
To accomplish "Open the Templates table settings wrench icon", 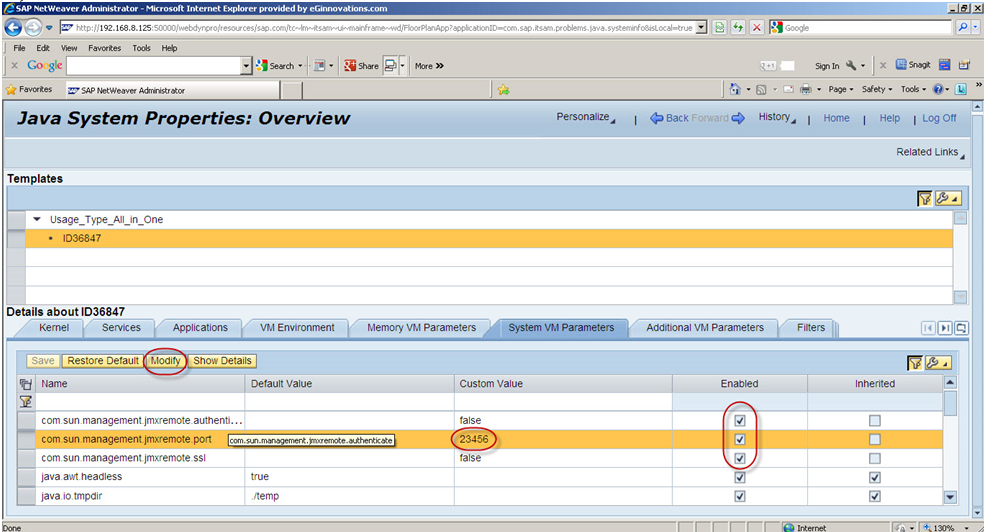I will click(947, 199).
